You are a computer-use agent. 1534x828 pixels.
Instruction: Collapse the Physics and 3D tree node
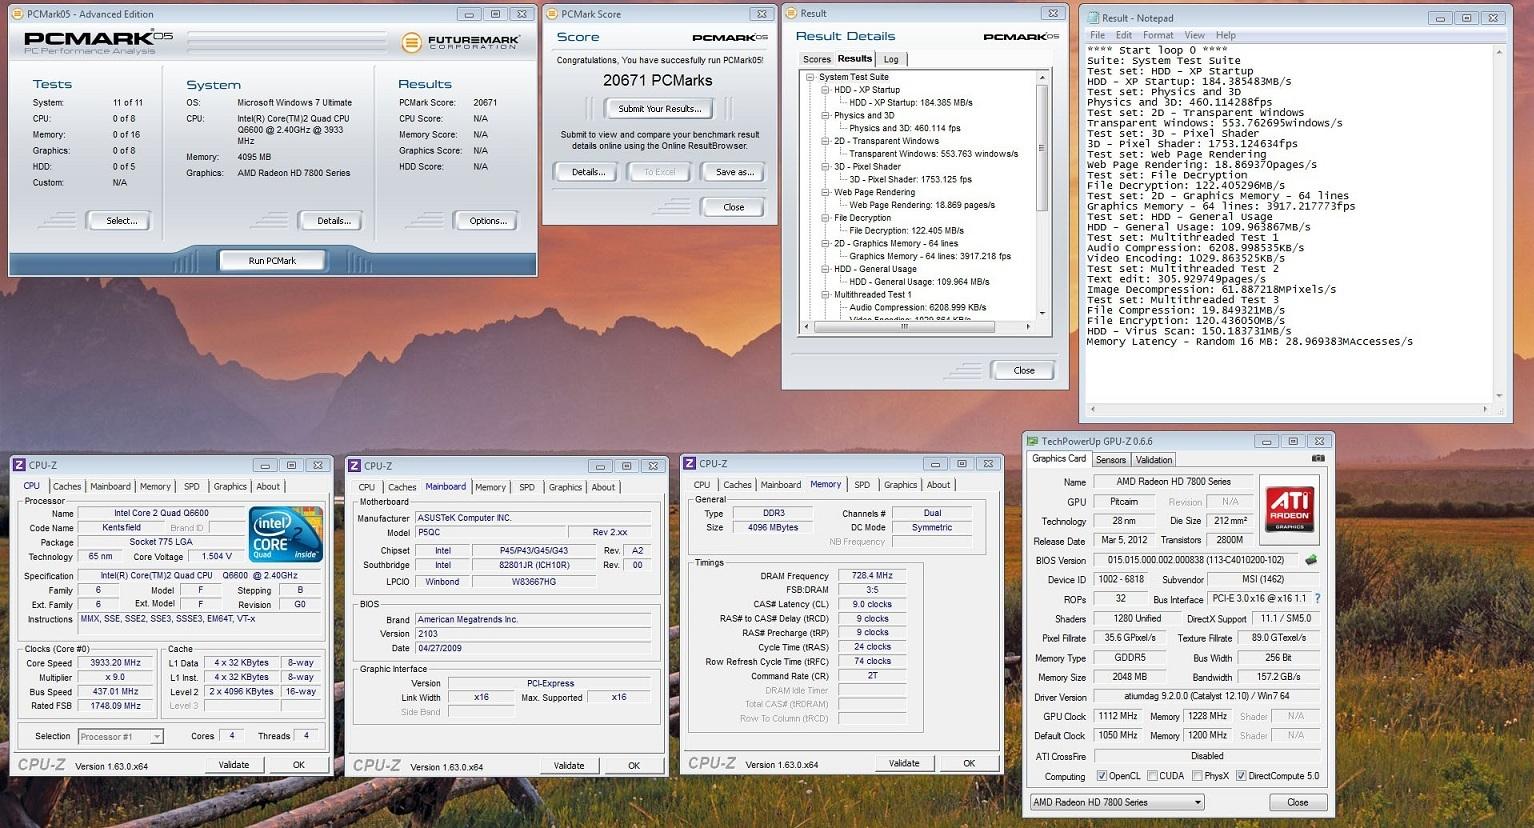click(x=824, y=115)
